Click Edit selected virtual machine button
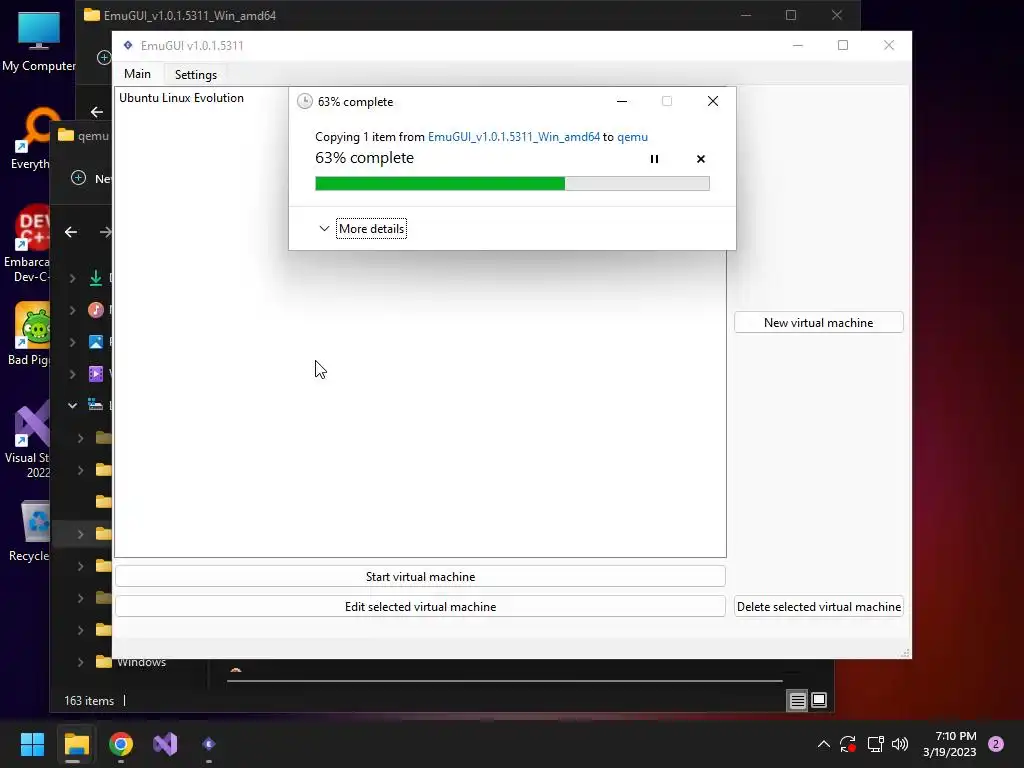Image resolution: width=1024 pixels, height=768 pixels. point(421,607)
